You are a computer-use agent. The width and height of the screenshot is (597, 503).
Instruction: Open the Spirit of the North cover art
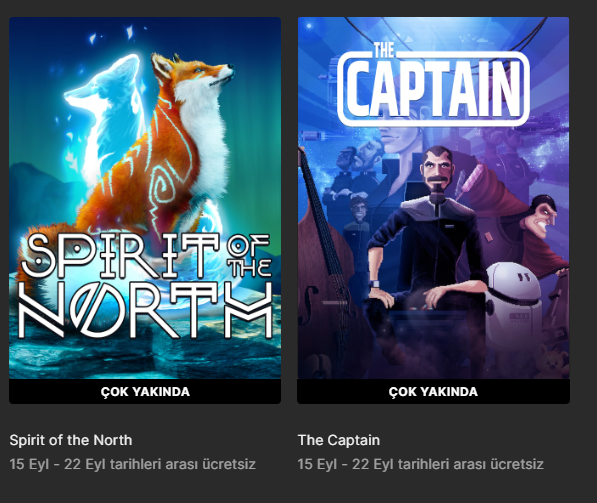tap(145, 198)
